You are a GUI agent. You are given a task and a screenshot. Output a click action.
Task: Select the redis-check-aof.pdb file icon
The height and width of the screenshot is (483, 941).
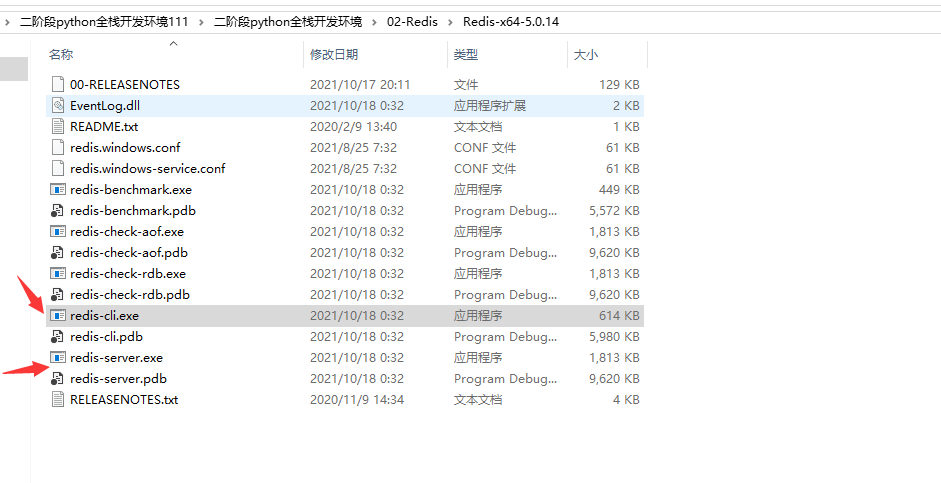tap(58, 253)
